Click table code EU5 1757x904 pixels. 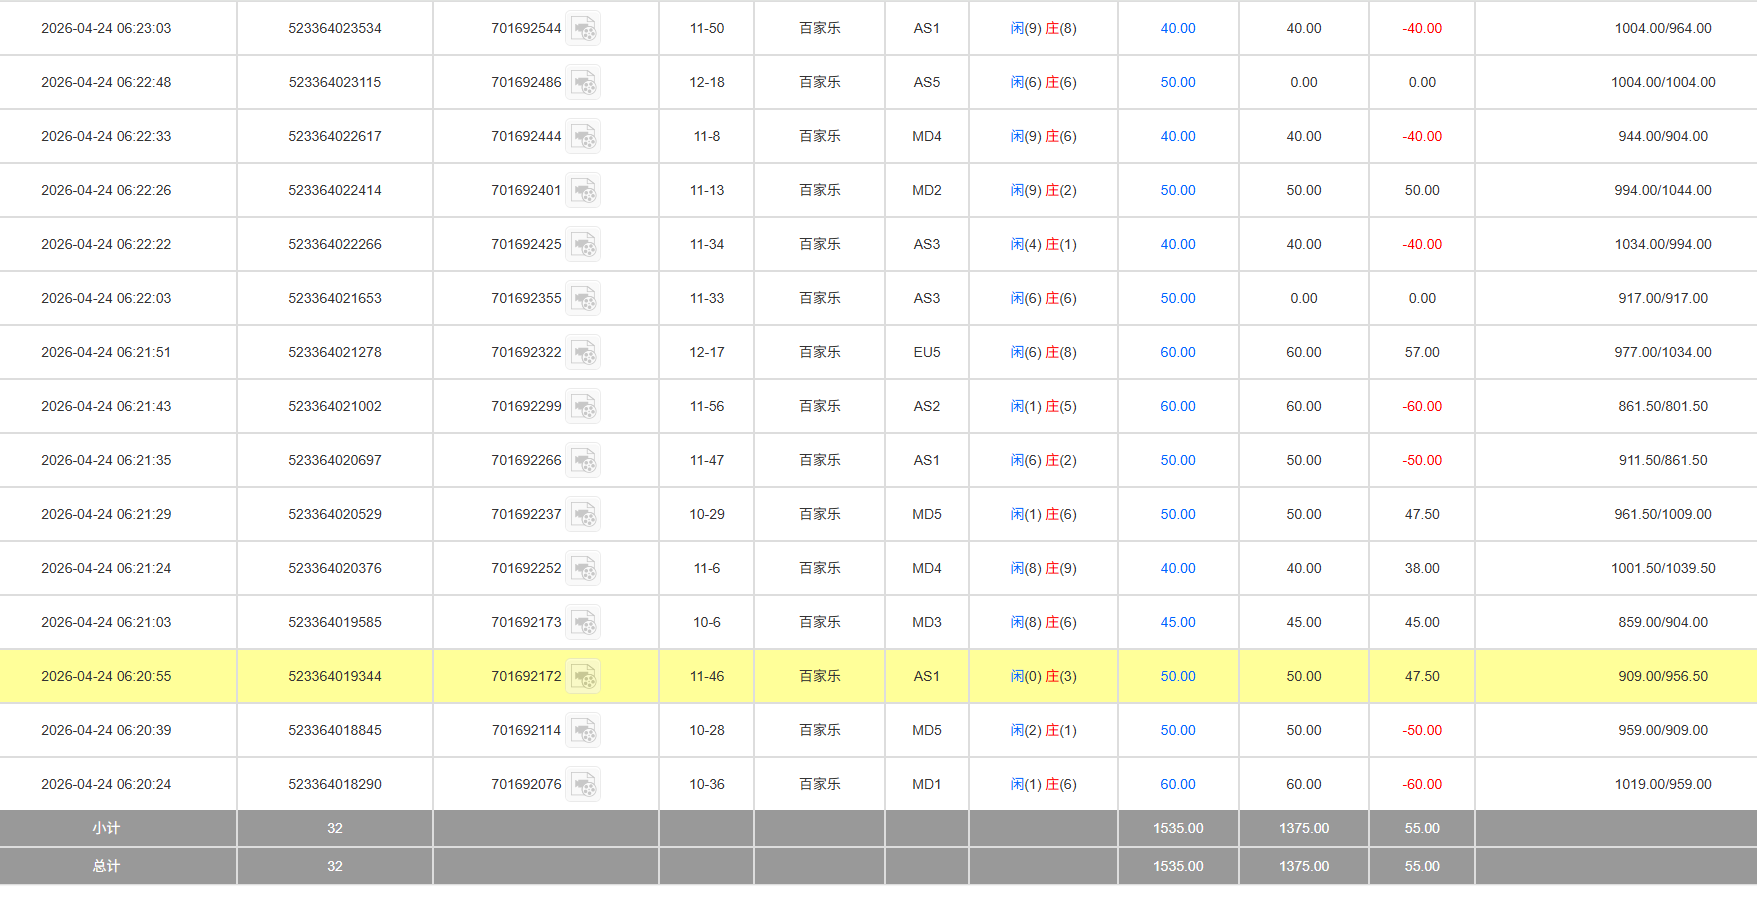point(927,352)
